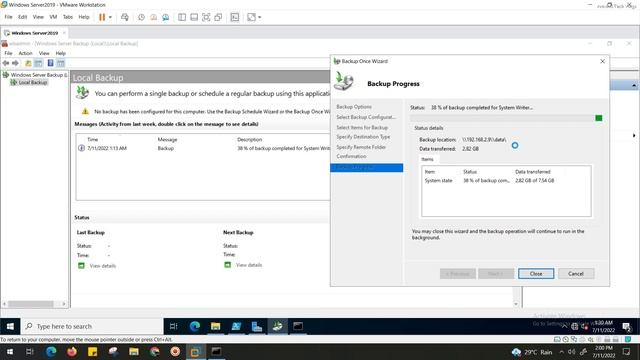Viewport: 640px width, 360px height.
Task: Click the backup progress bar in the wizard
Action: coord(506,118)
